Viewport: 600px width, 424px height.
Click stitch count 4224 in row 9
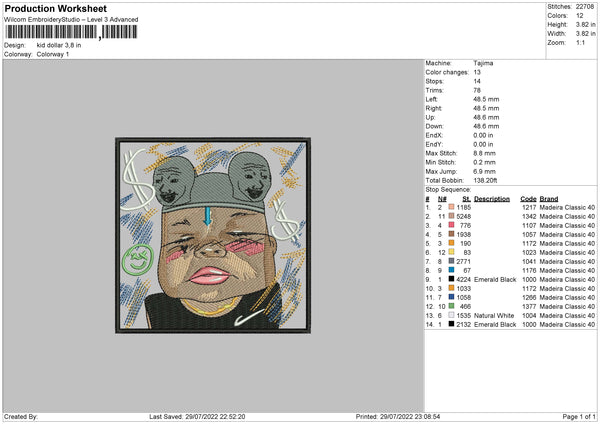pyautogui.click(x=463, y=279)
